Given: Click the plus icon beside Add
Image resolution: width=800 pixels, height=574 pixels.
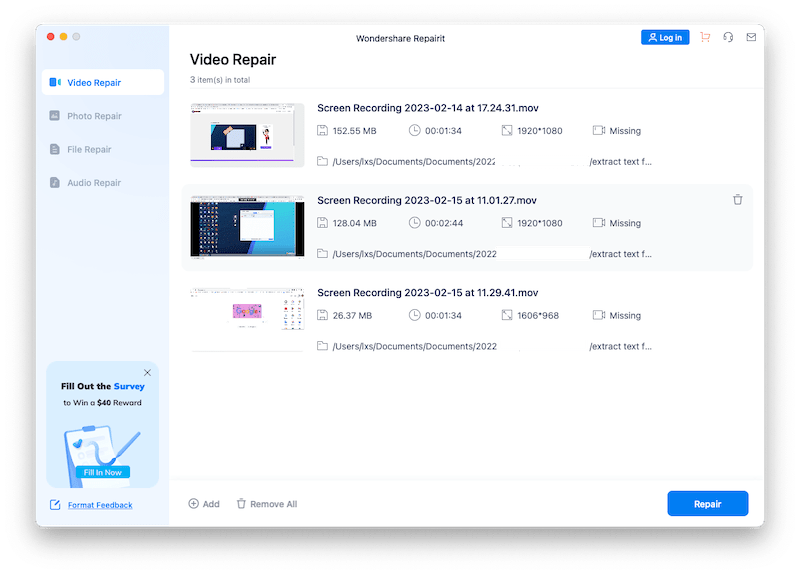Looking at the screenshot, I should click(x=193, y=504).
